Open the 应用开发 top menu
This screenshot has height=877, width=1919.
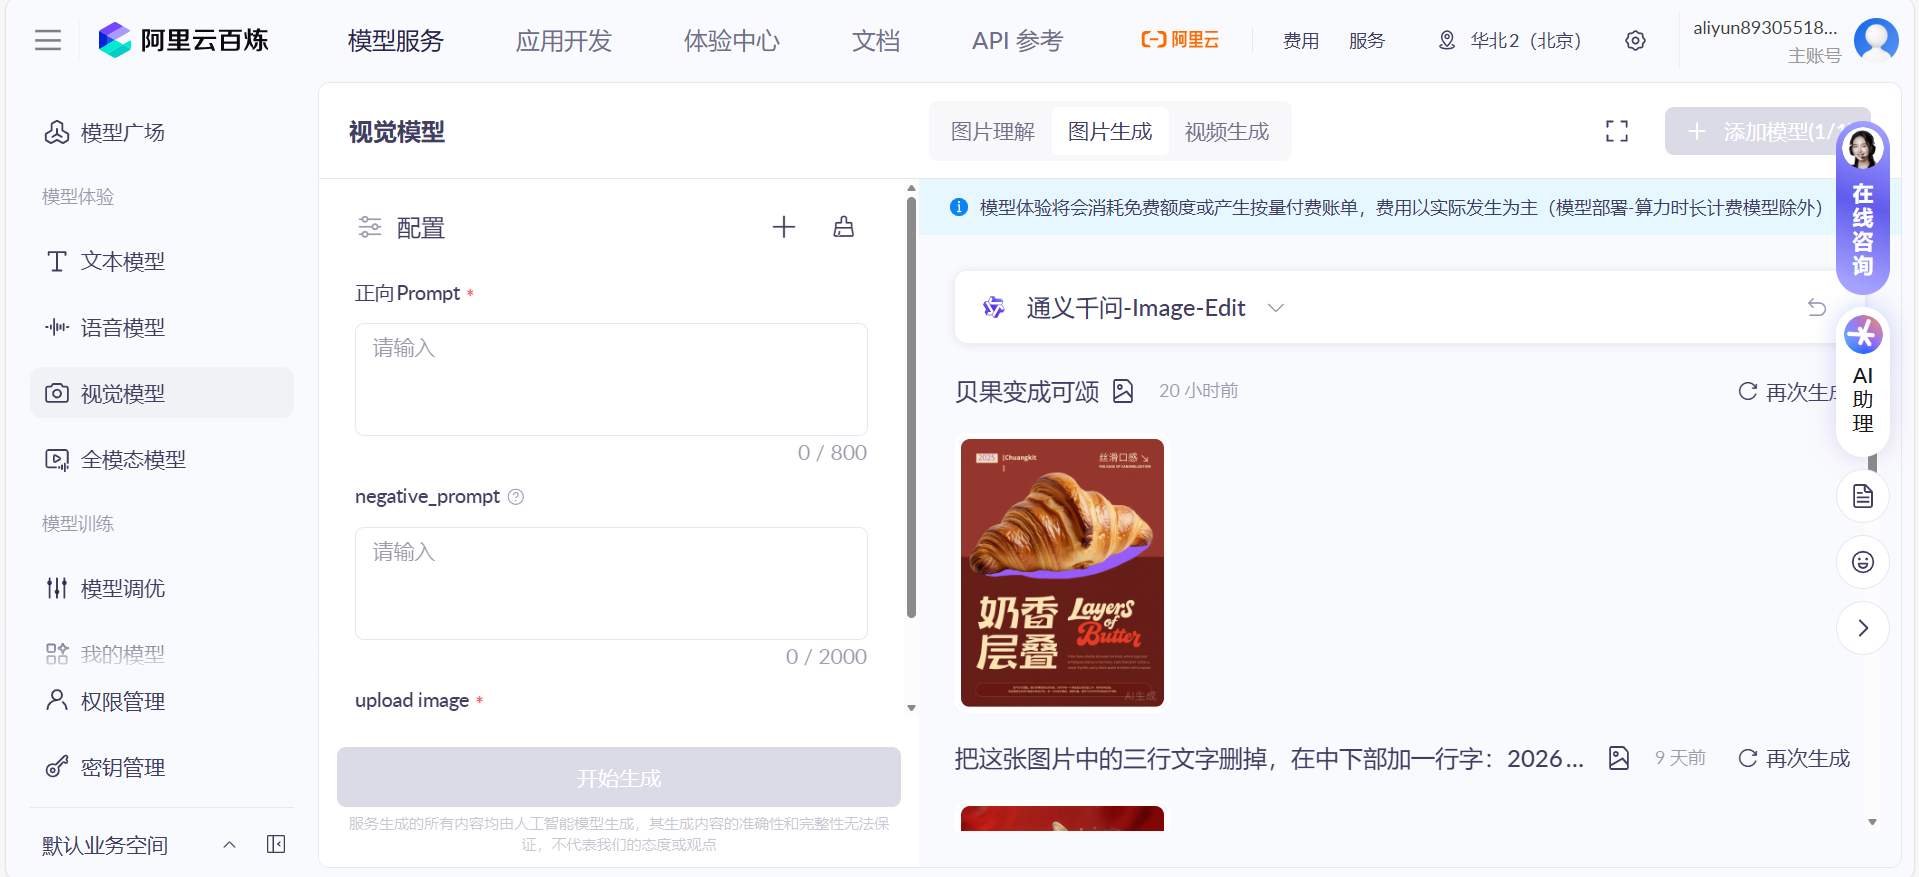[564, 41]
